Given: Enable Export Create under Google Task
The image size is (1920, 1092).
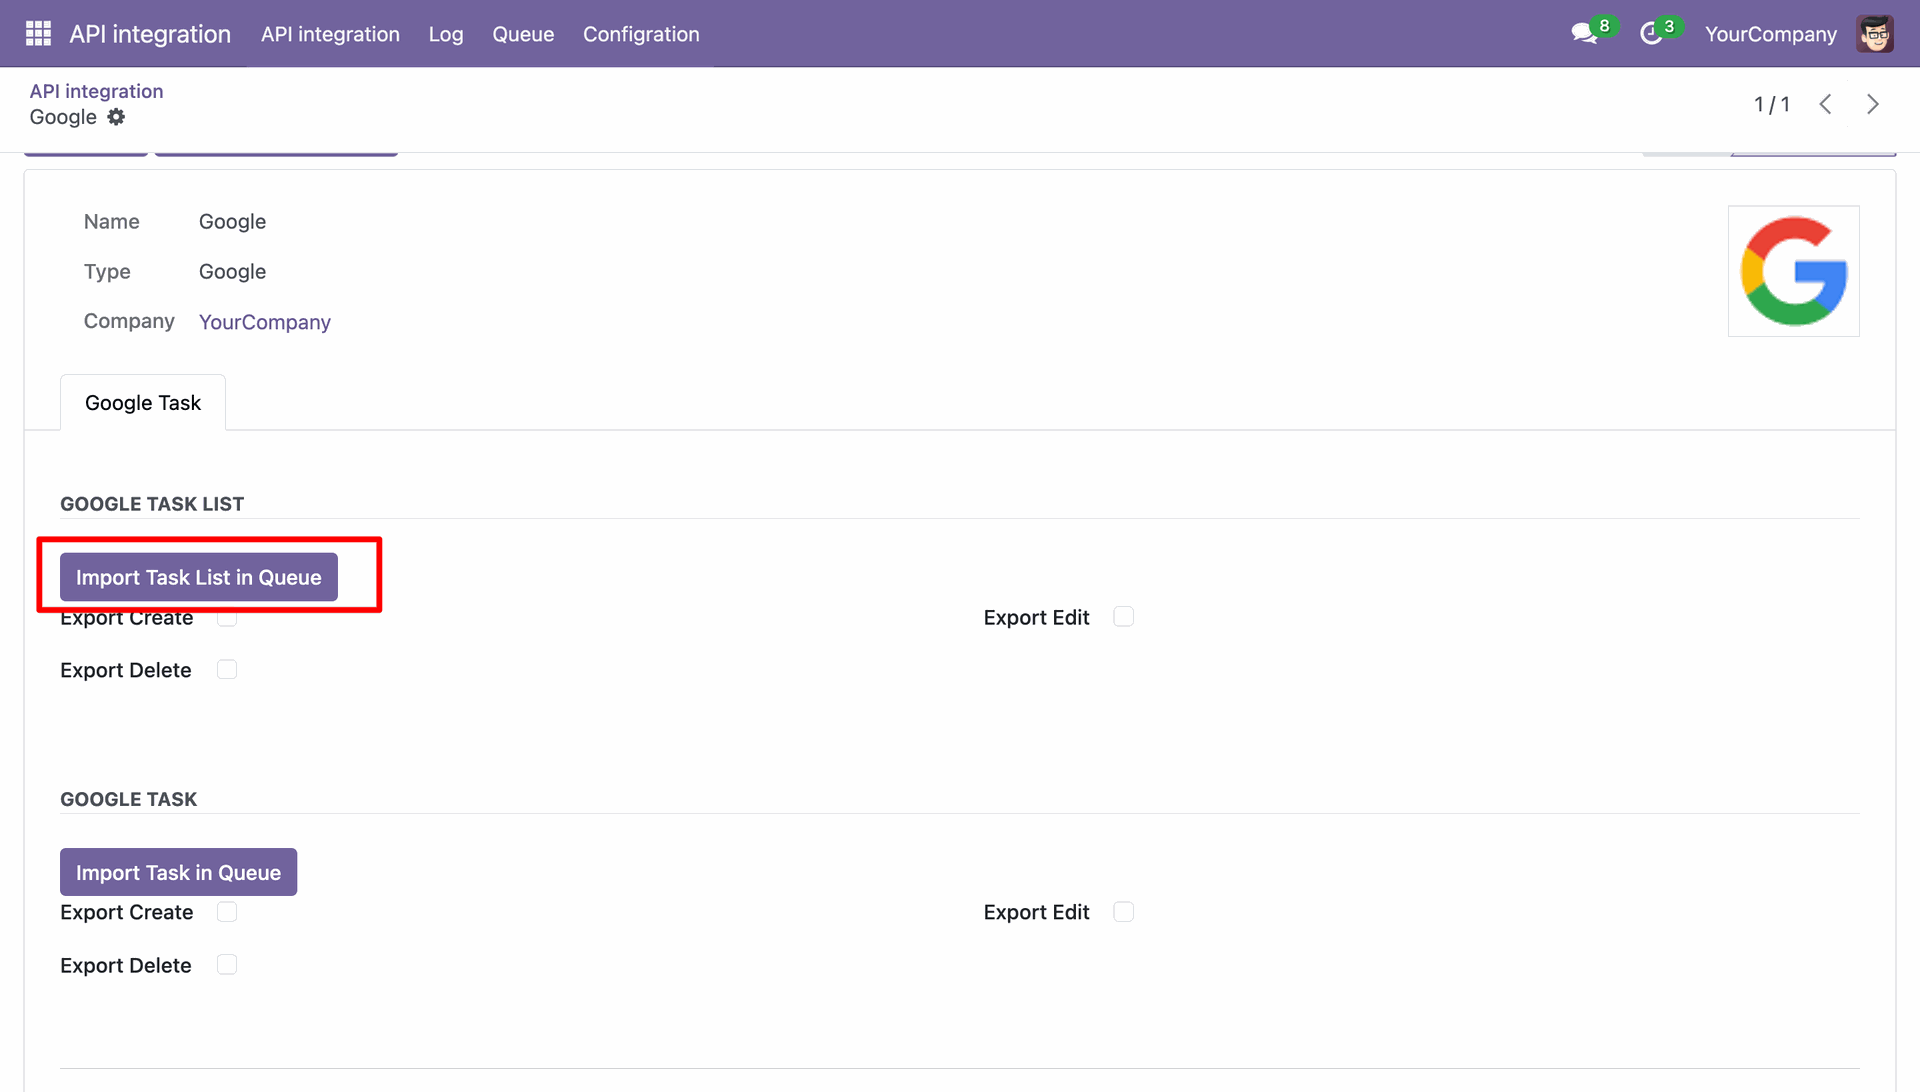Looking at the screenshot, I should pyautogui.click(x=227, y=912).
